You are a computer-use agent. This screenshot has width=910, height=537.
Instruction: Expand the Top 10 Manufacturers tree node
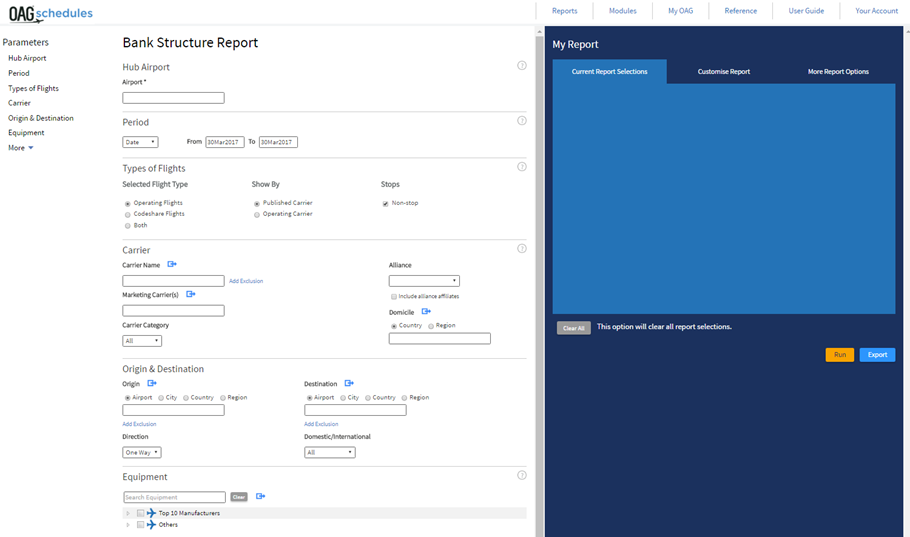tap(128, 513)
